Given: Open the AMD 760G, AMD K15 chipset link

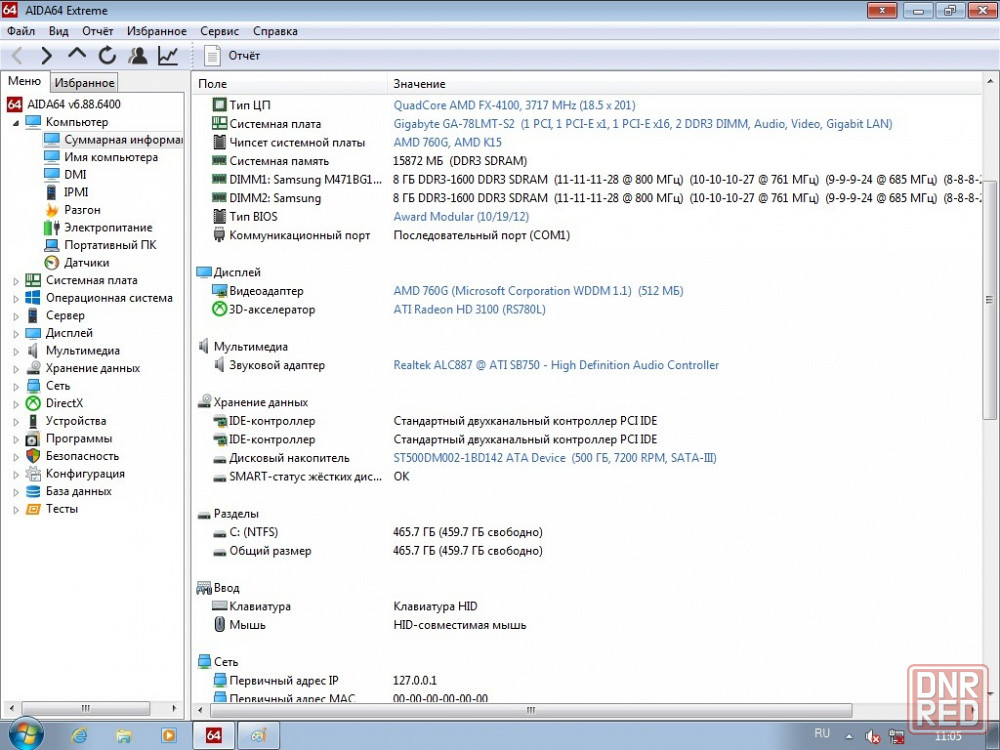Looking at the screenshot, I should coord(447,142).
